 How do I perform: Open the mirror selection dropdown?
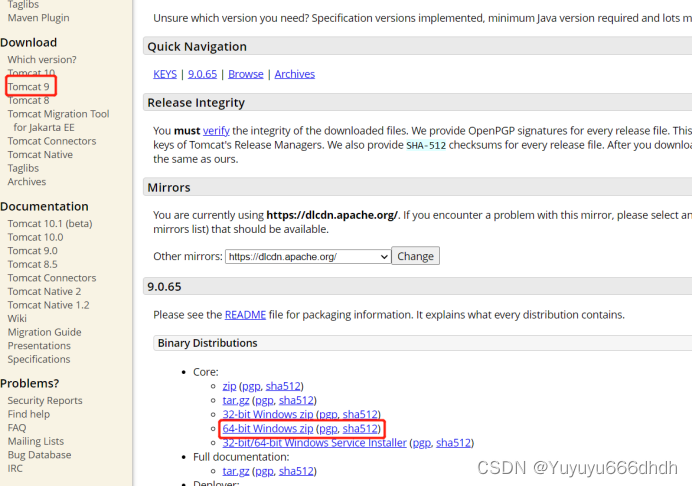[x=308, y=257]
